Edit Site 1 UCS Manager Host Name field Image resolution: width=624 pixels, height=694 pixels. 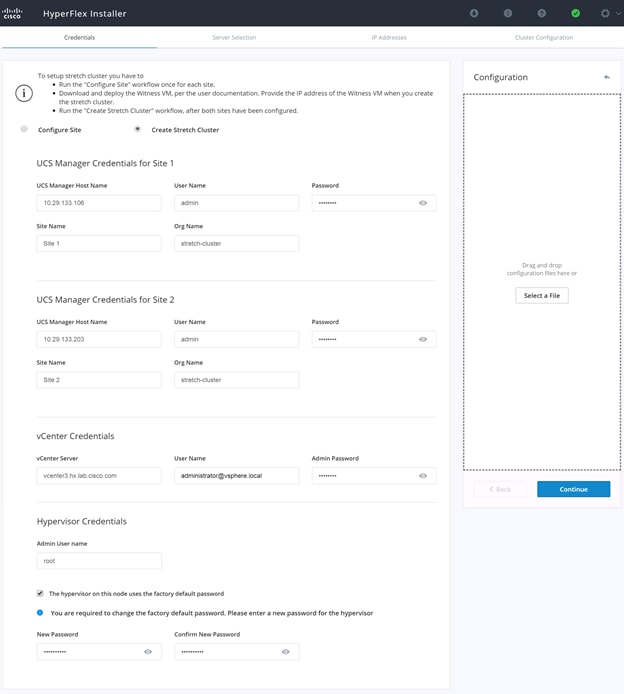[x=99, y=203]
